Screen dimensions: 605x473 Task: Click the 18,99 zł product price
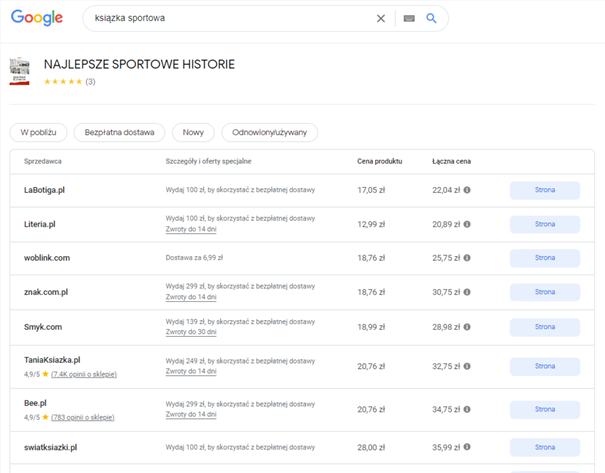point(371,327)
